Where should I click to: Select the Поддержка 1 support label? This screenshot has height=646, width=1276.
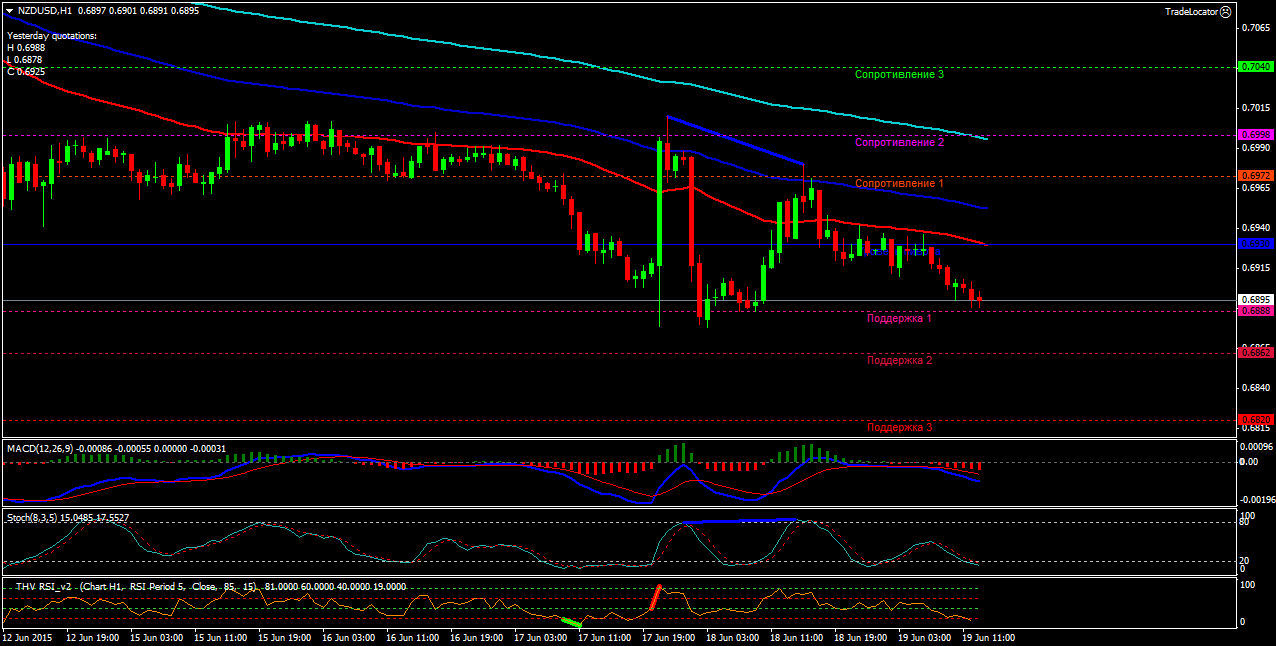tap(899, 318)
